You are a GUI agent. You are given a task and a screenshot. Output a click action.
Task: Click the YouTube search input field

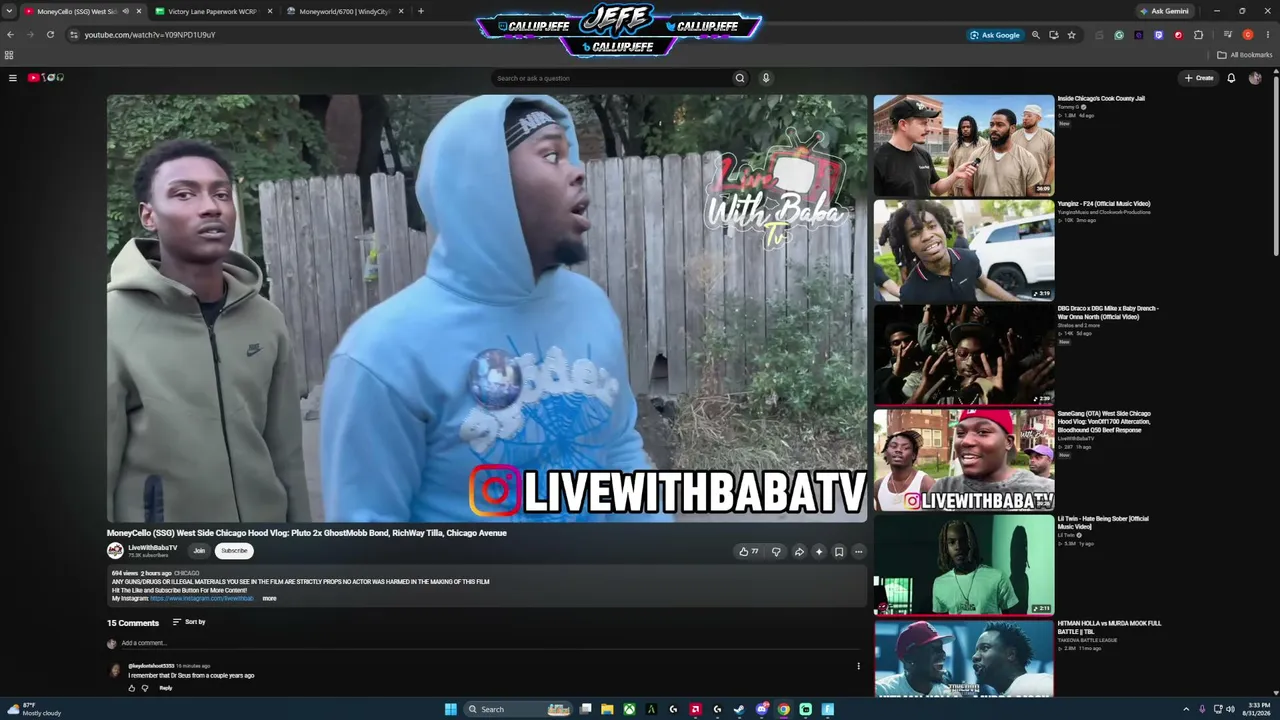click(612, 78)
